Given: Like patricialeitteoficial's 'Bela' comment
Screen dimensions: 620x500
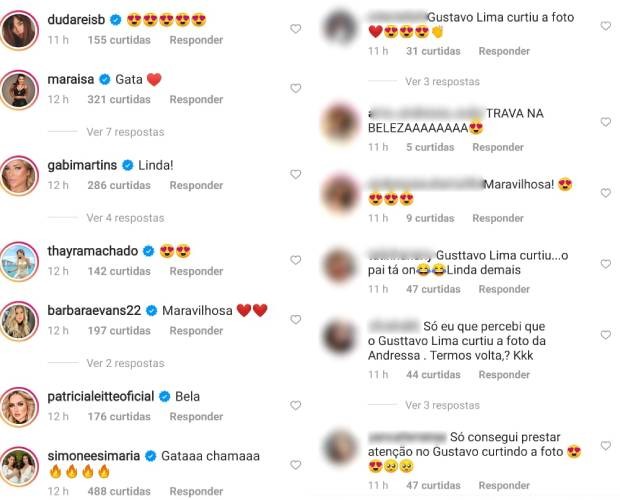Looking at the screenshot, I should coord(295,406).
